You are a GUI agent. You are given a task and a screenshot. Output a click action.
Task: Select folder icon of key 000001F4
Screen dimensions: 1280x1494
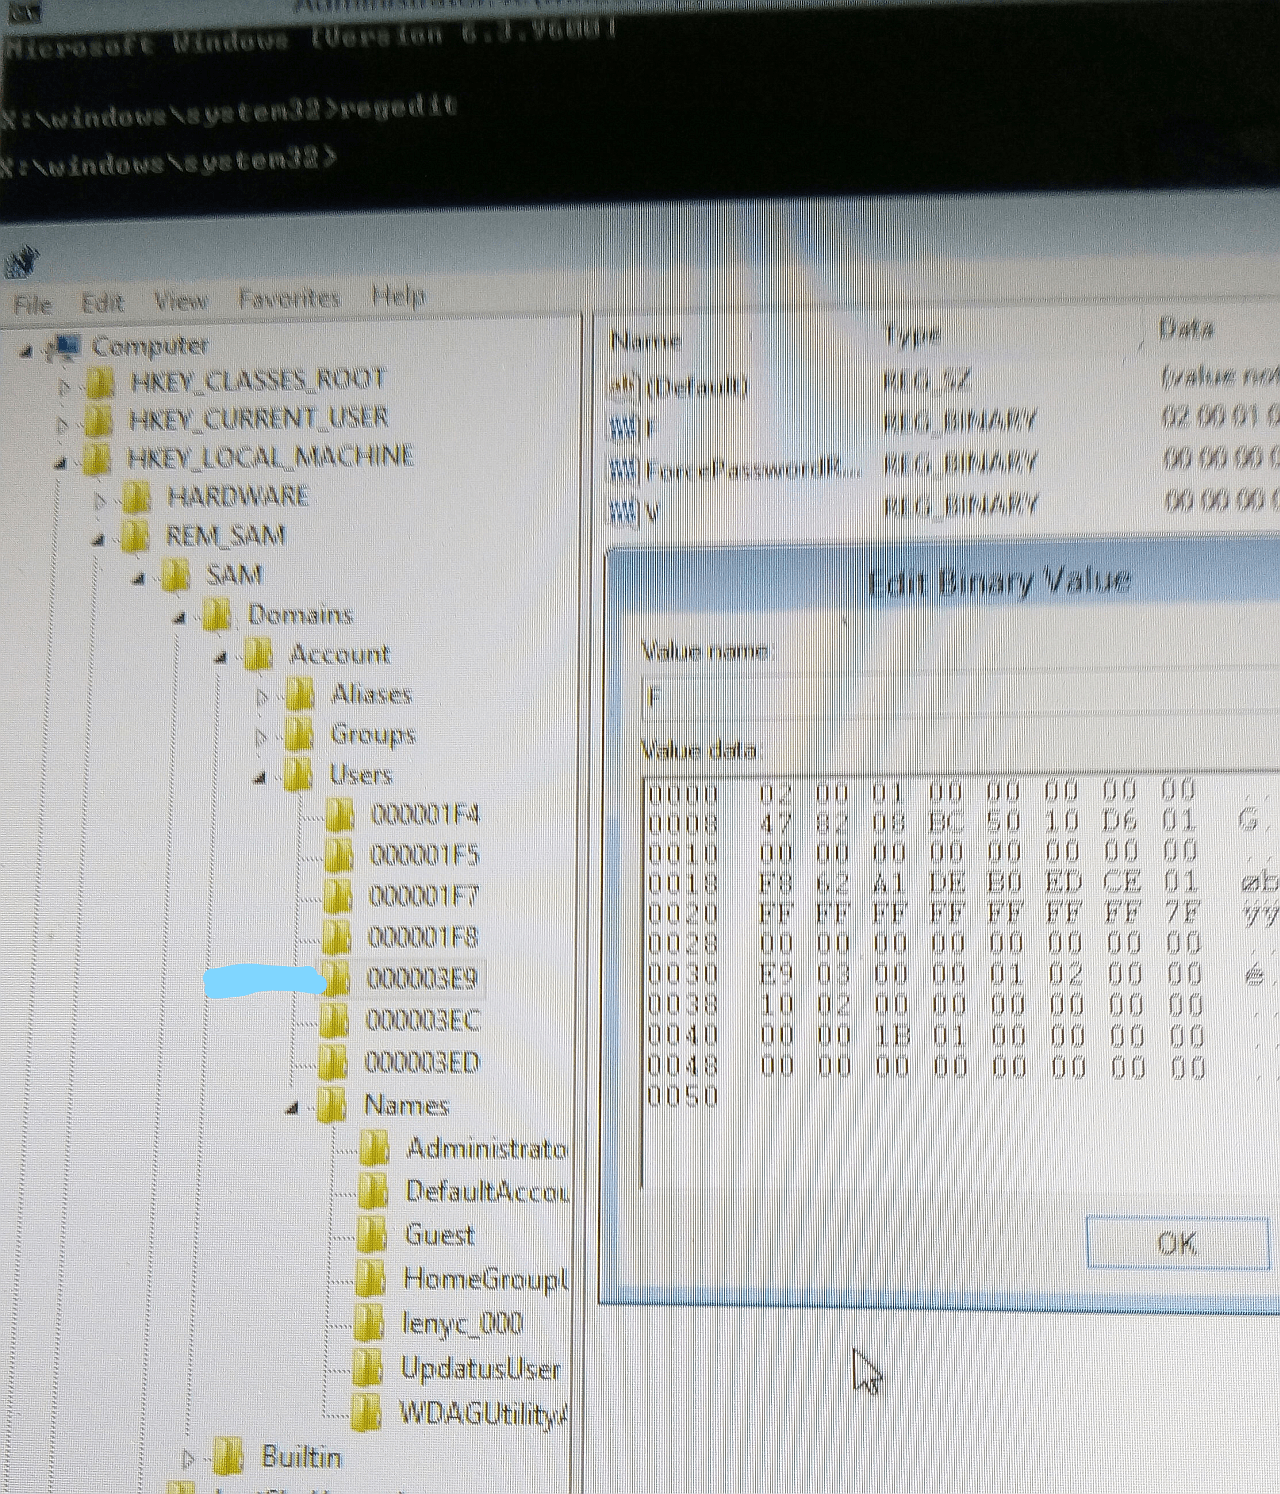(x=340, y=815)
